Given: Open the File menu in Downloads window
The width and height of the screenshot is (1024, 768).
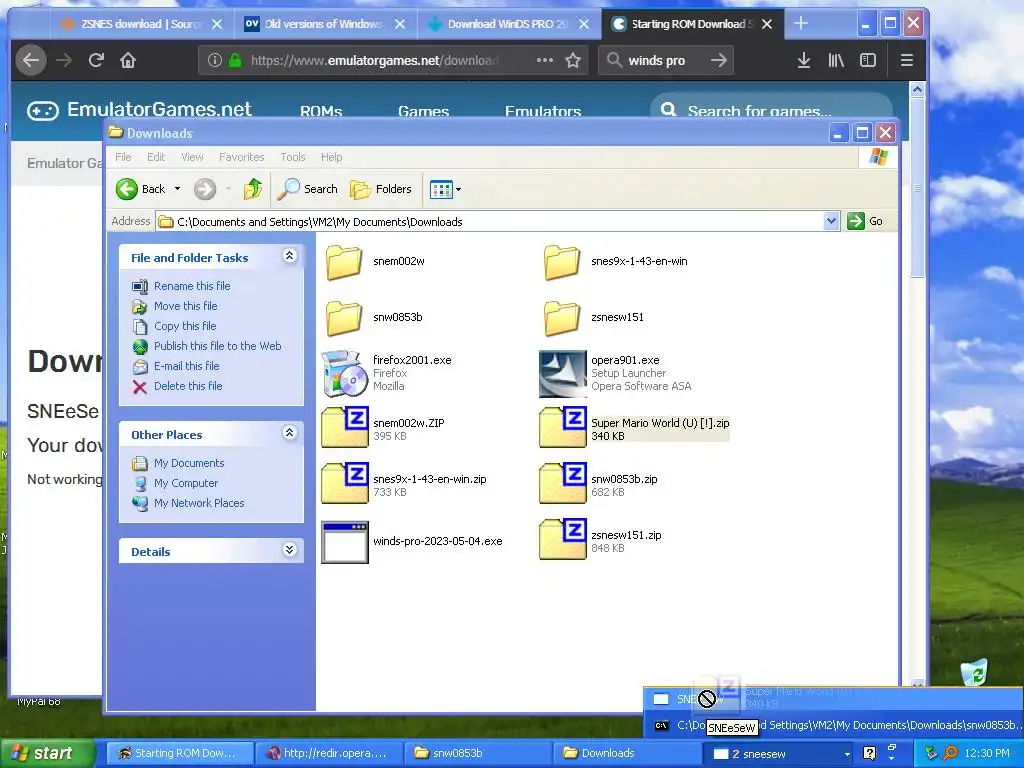Looking at the screenshot, I should coord(123,157).
